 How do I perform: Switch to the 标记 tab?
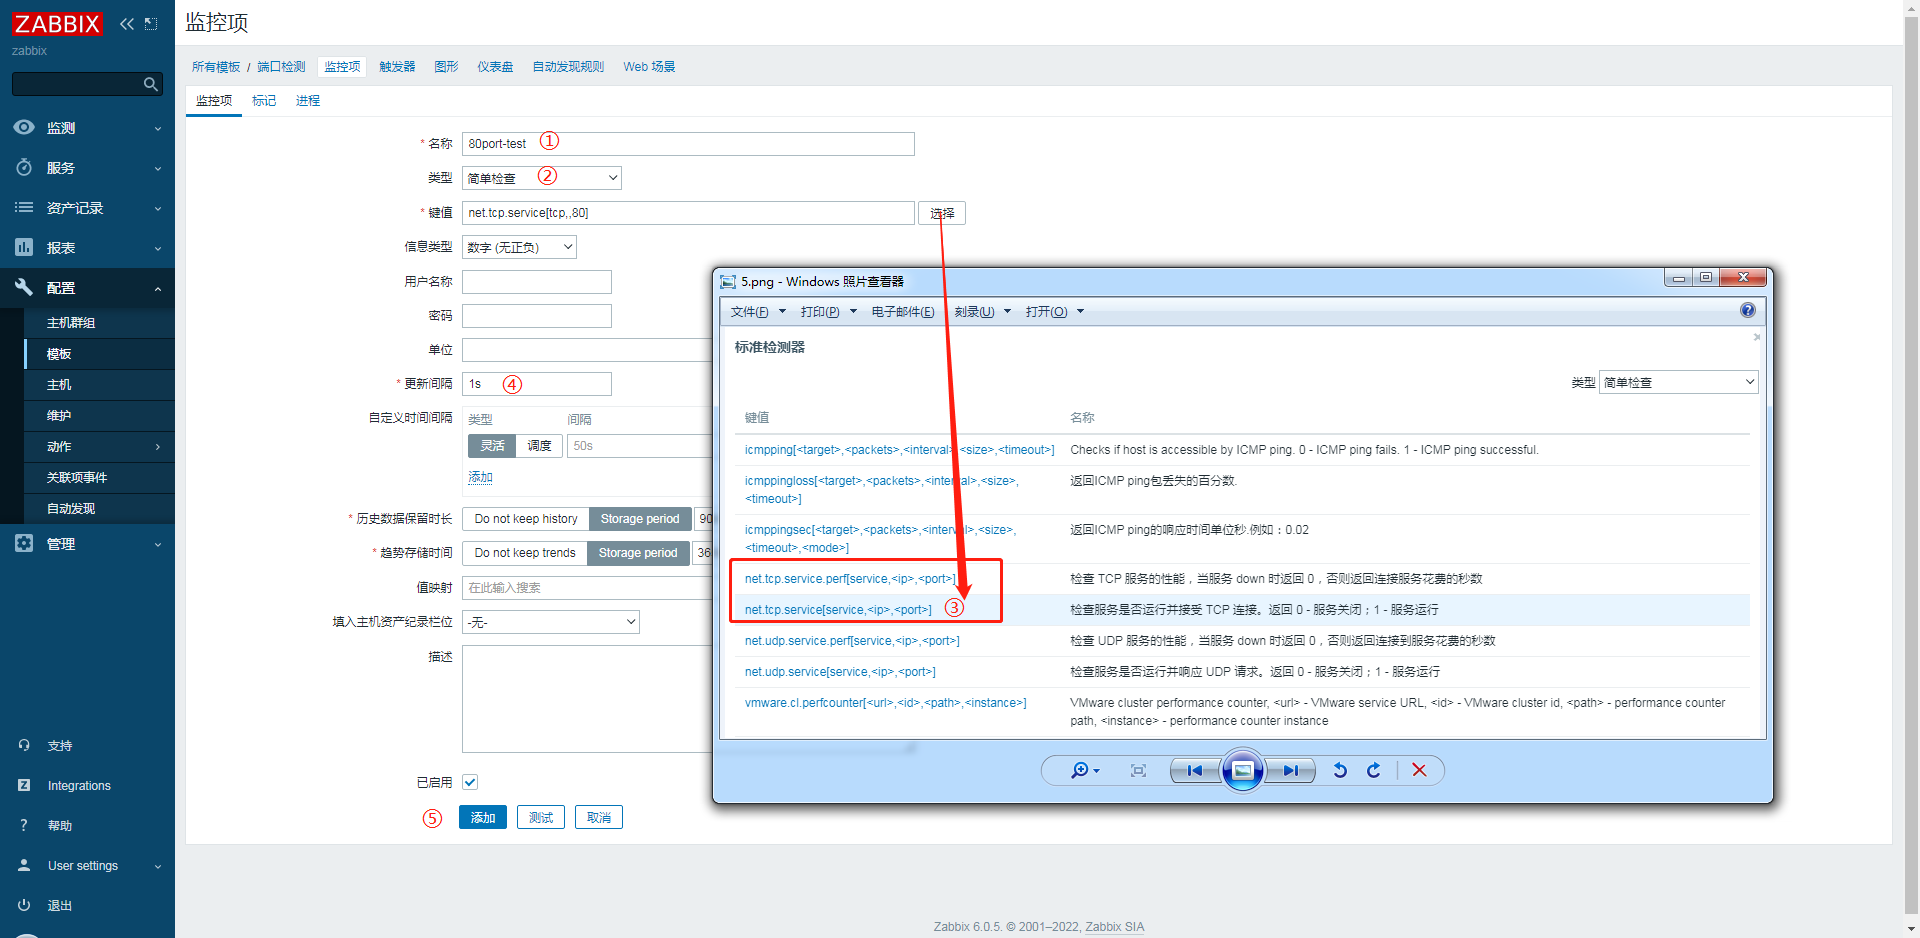coord(264,101)
